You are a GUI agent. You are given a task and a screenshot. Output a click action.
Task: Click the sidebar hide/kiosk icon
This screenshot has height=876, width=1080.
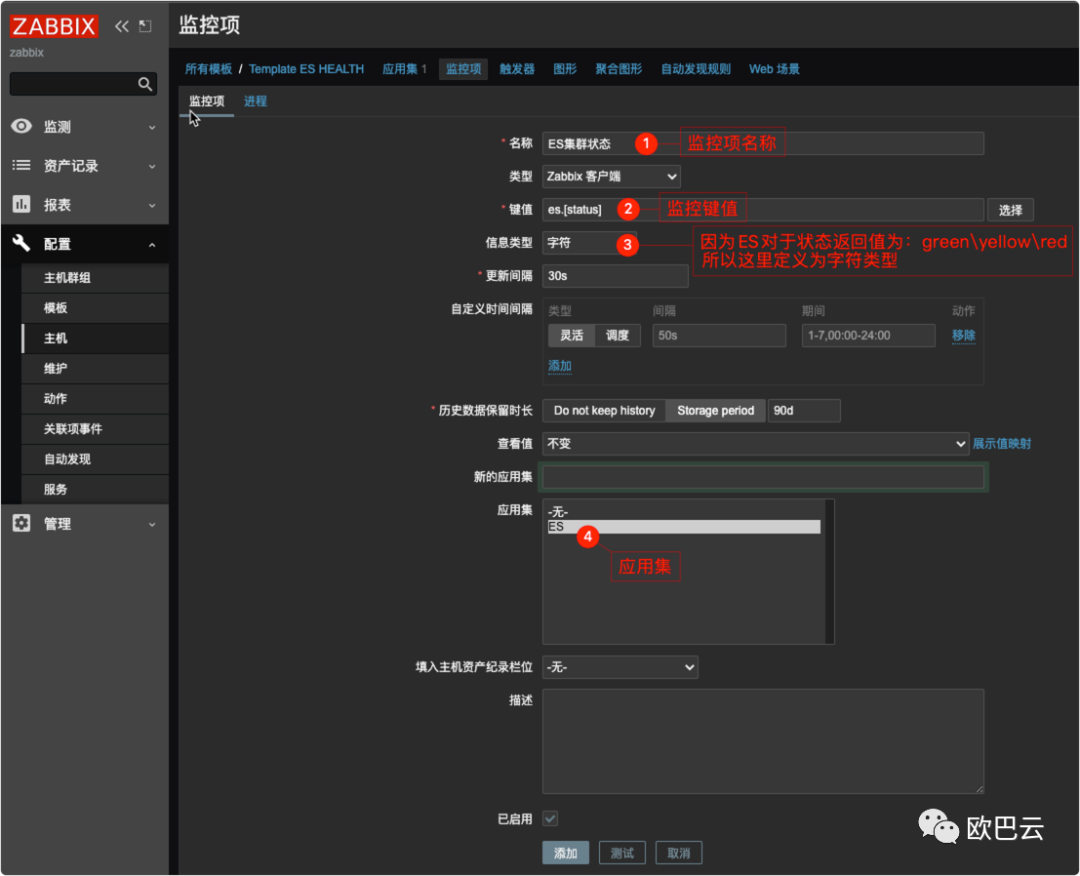pyautogui.click(x=145, y=26)
